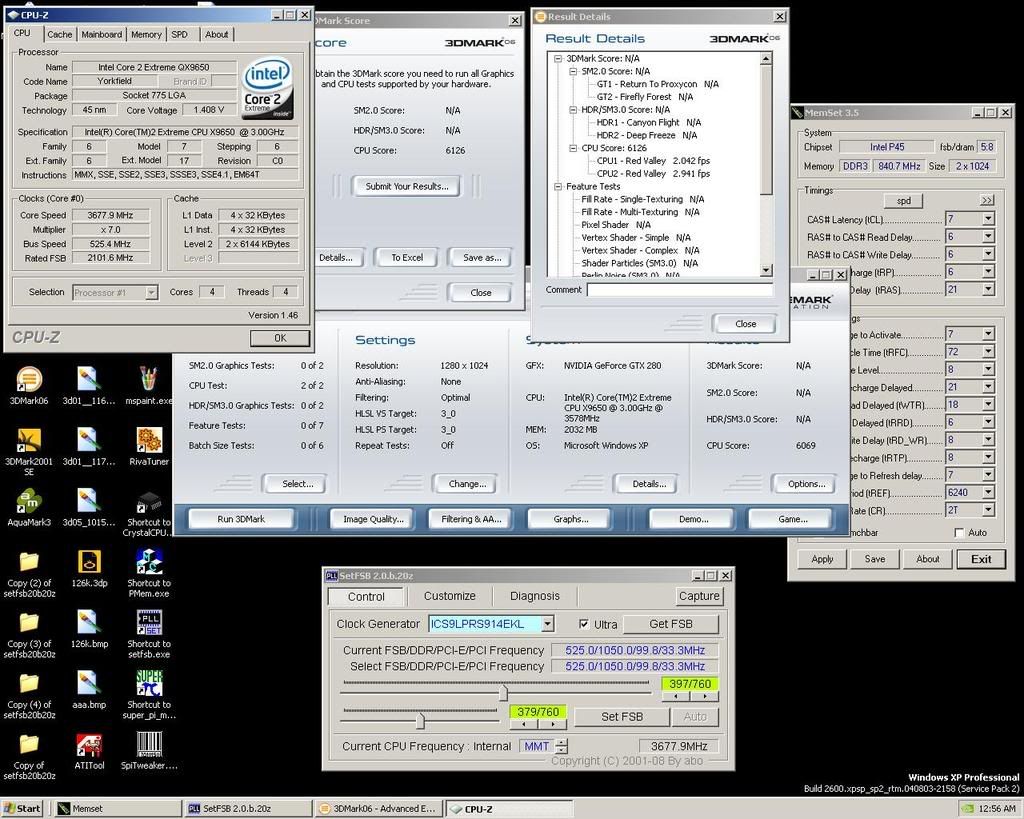
Task: Click the lower 379/760 slider thumb
Action: [x=420, y=720]
